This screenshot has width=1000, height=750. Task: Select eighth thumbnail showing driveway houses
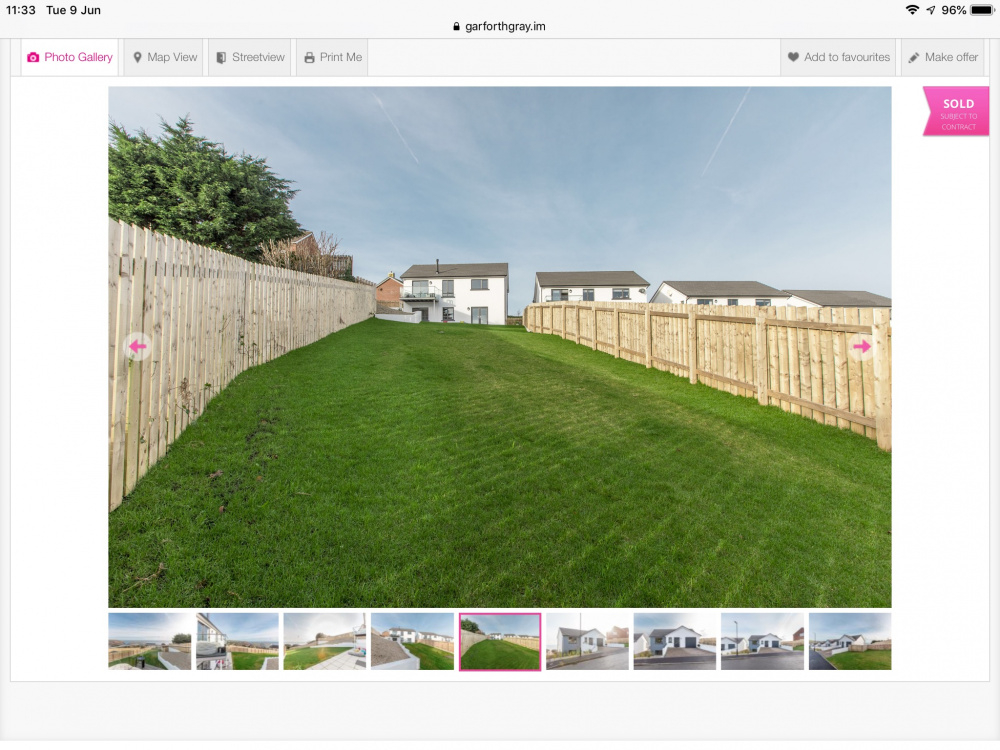(762, 642)
